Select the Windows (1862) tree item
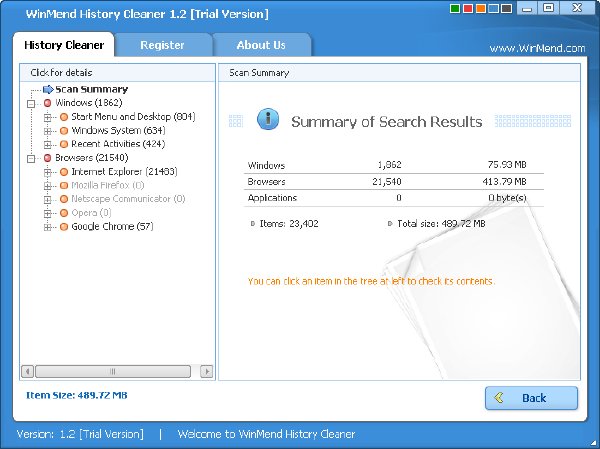600x449 pixels. [89, 103]
